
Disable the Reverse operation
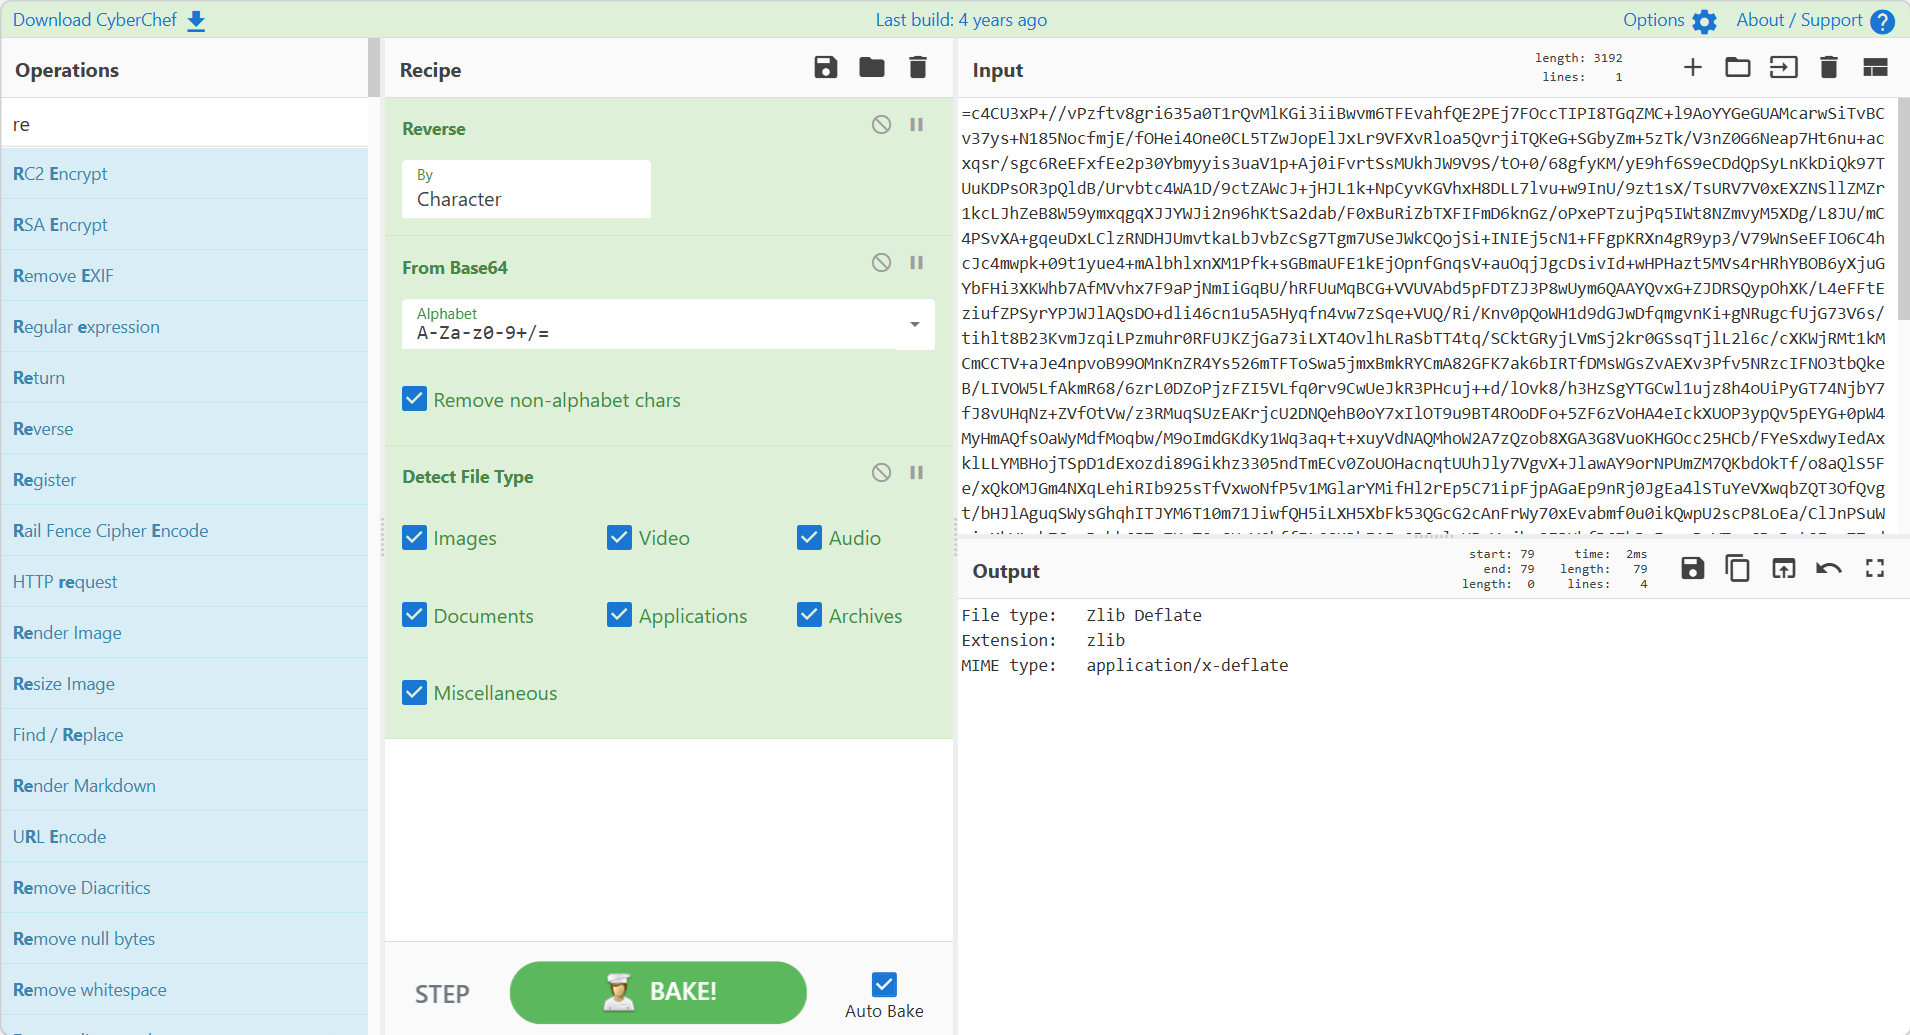tap(881, 125)
